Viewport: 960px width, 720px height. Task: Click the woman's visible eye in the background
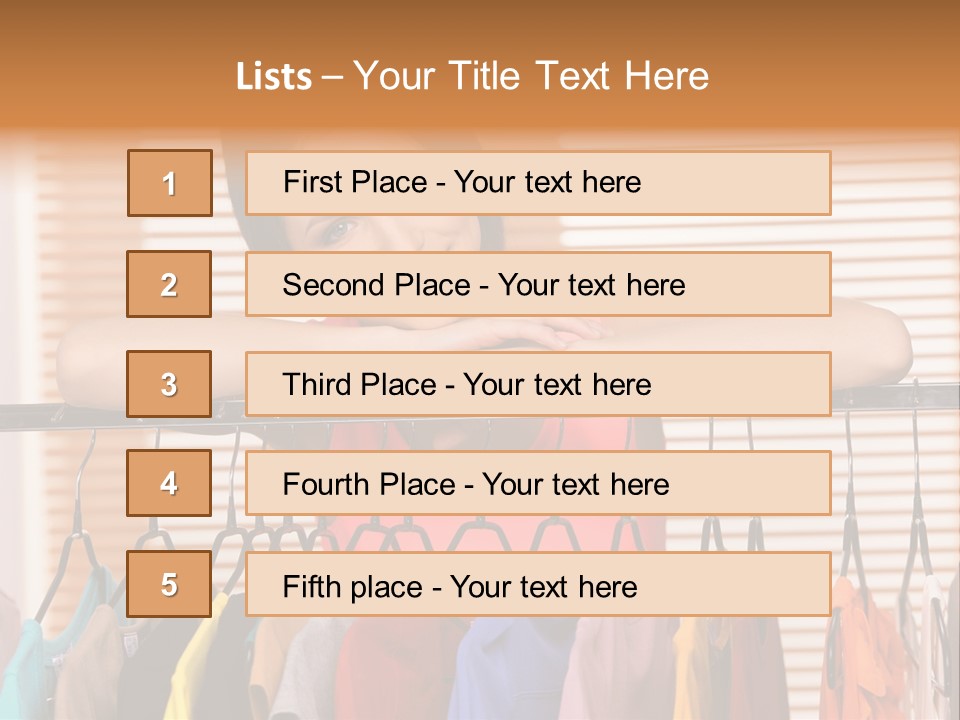[339, 231]
